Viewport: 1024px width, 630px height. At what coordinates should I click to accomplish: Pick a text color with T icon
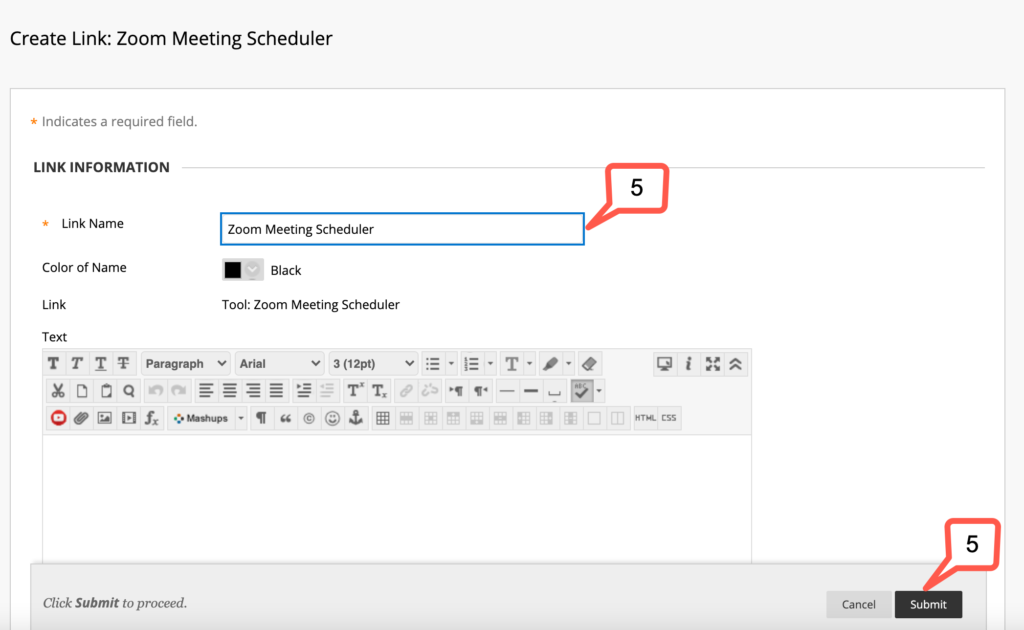[512, 364]
